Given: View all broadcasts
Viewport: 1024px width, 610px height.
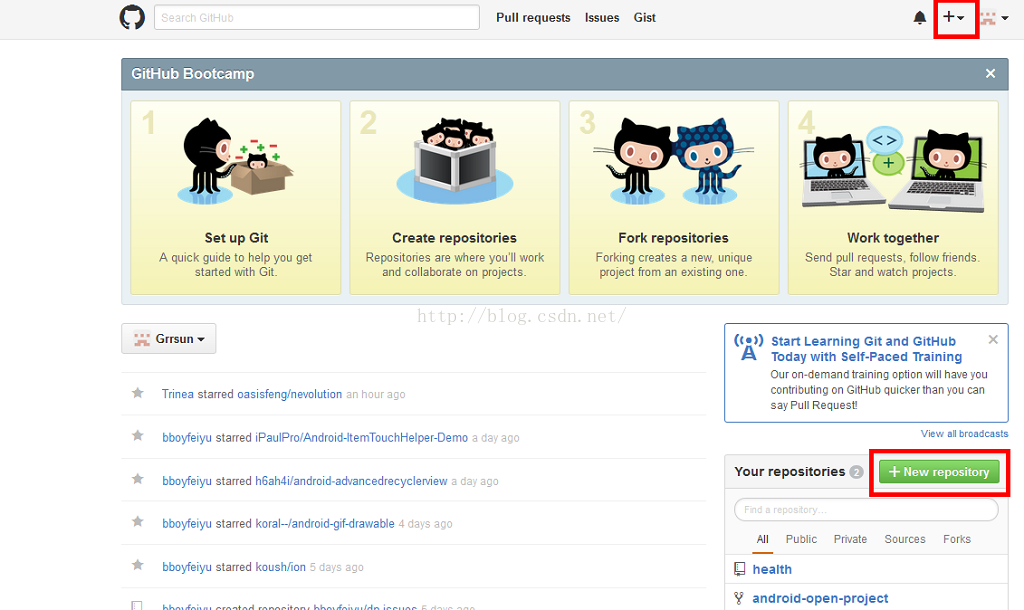Looking at the screenshot, I should point(964,434).
